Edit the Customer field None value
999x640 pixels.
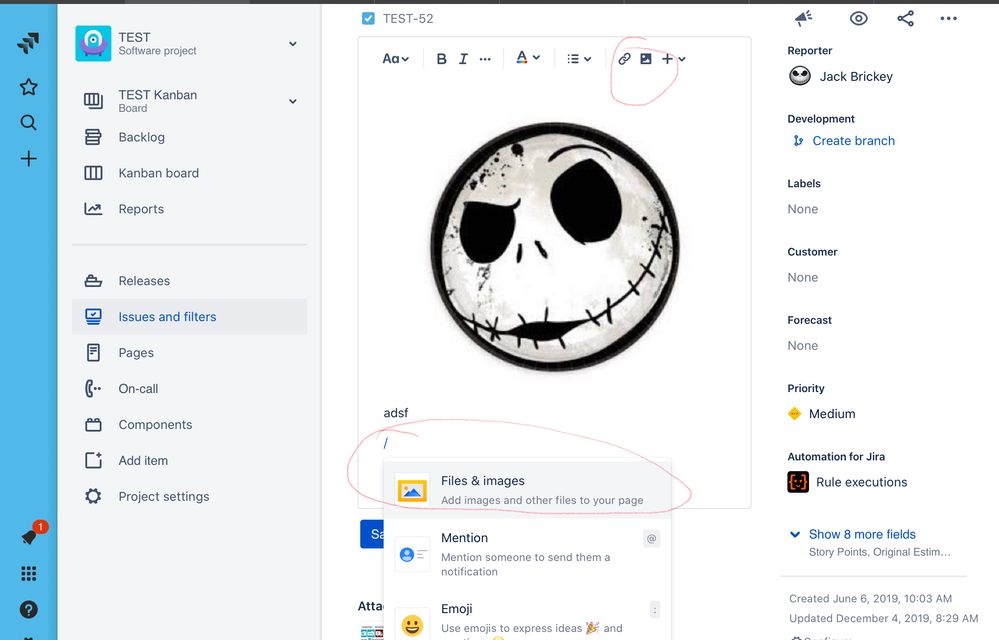click(802, 277)
